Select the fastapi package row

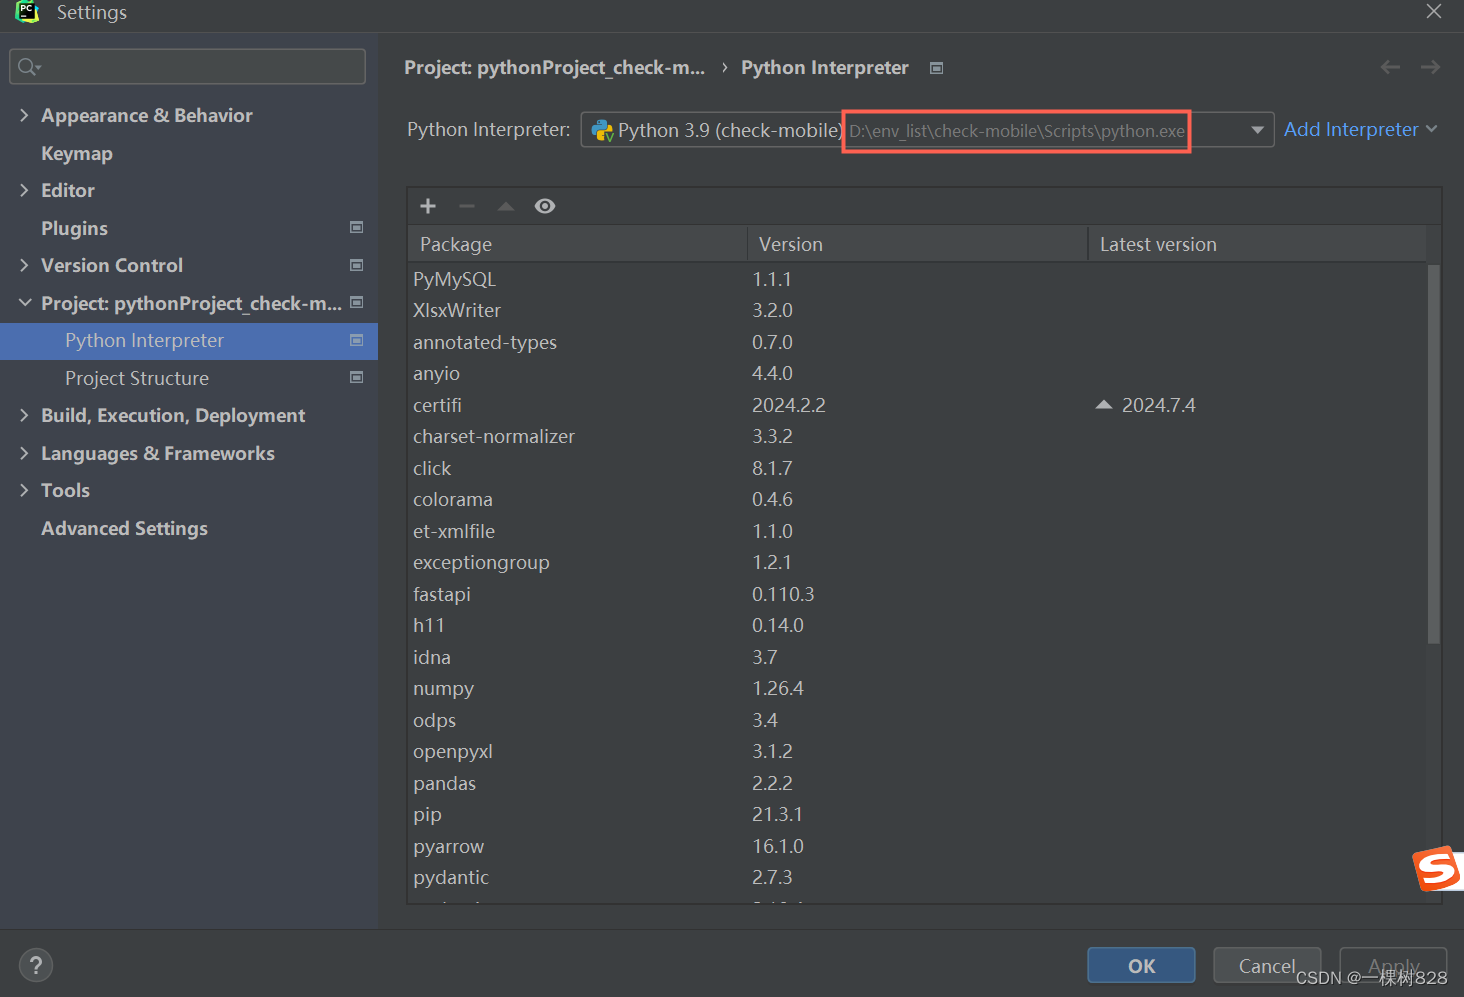[918, 594]
